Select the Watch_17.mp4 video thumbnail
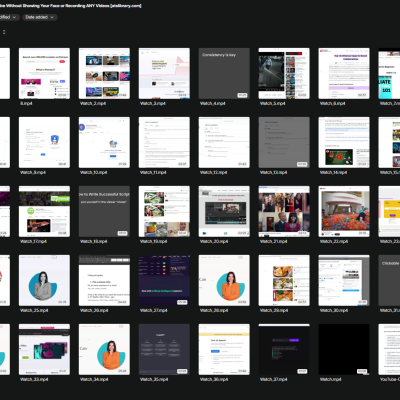 (44, 211)
